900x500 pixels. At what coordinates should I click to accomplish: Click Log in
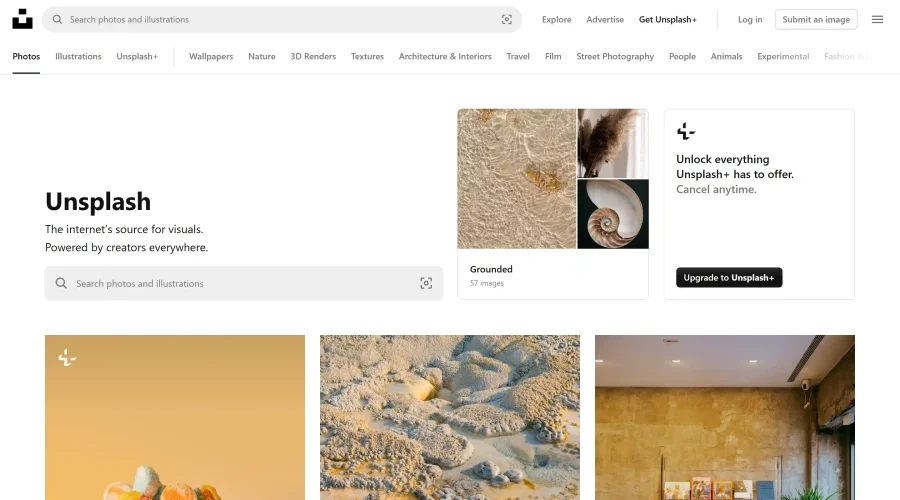tap(750, 20)
